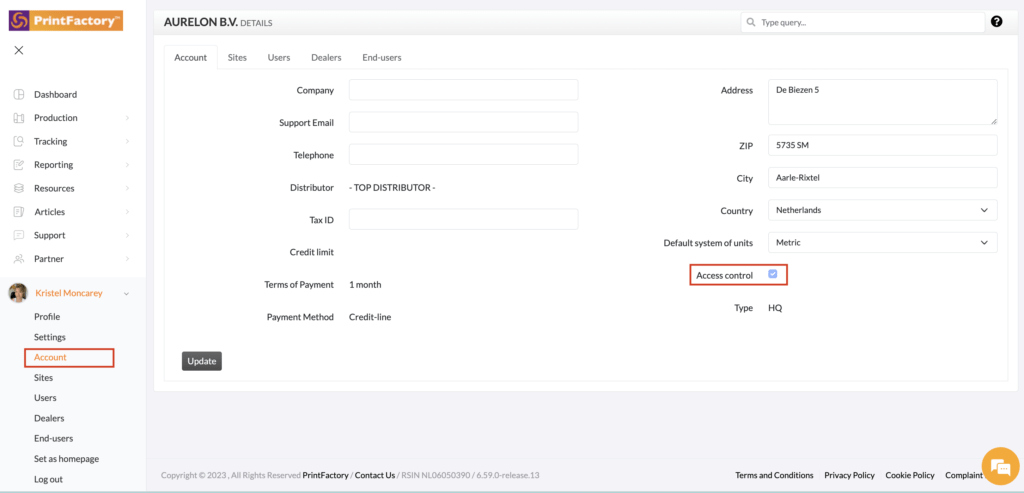
Task: Open the help question mark icon
Action: point(996,21)
